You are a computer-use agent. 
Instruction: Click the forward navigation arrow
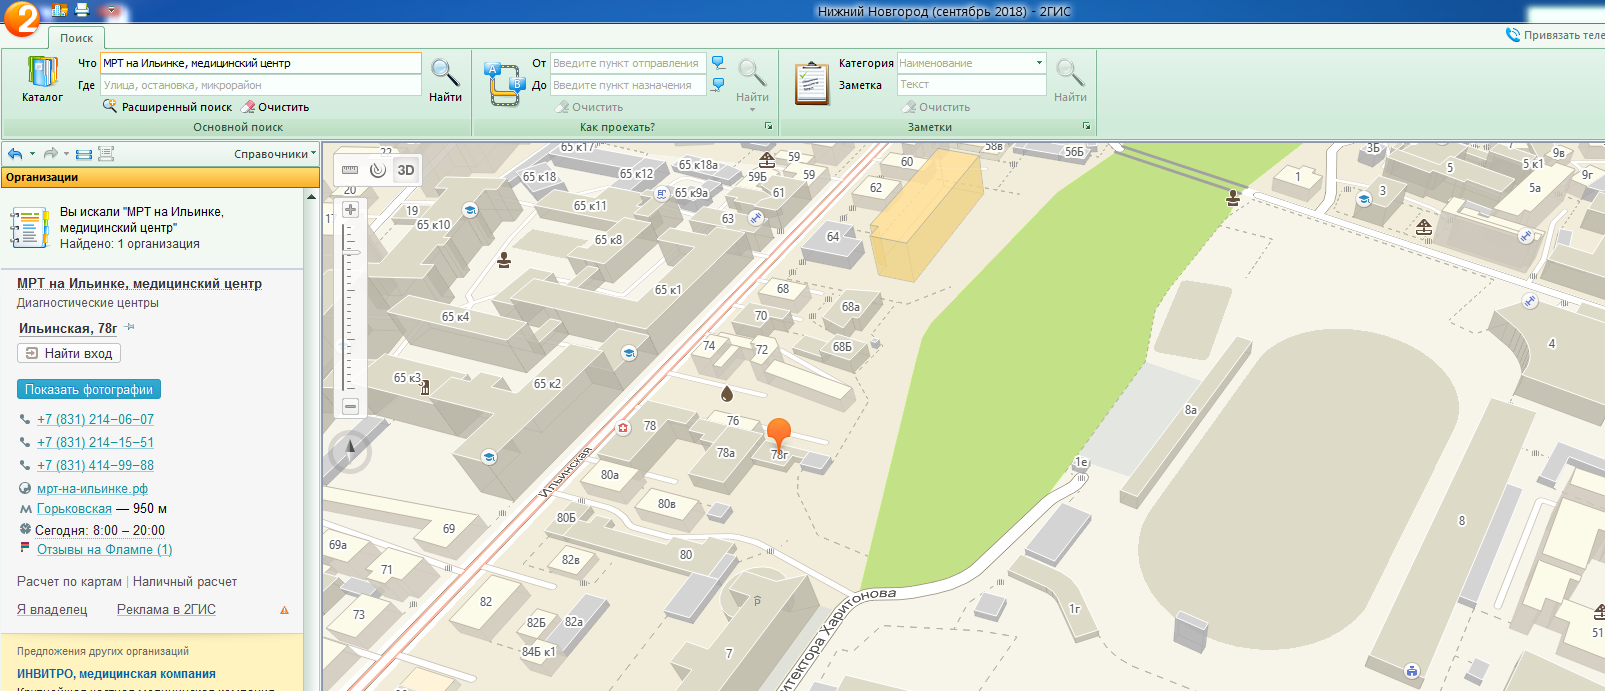[x=51, y=154]
